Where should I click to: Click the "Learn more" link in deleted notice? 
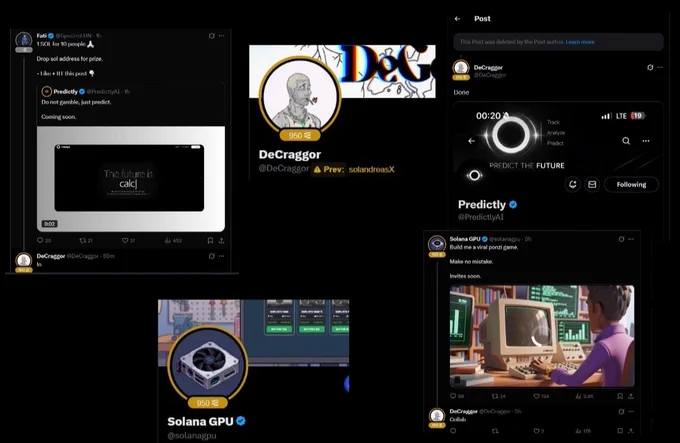[x=580, y=42]
